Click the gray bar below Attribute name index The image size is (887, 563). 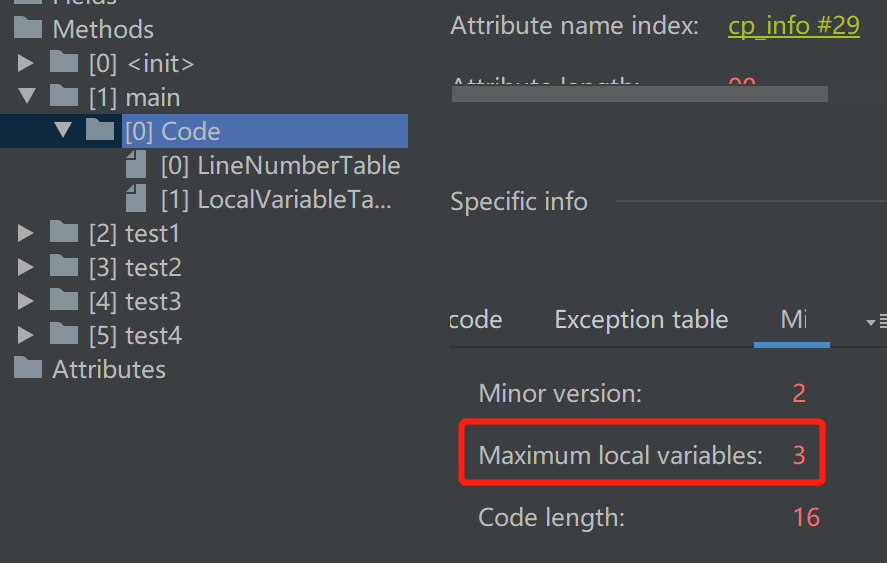(x=640, y=94)
